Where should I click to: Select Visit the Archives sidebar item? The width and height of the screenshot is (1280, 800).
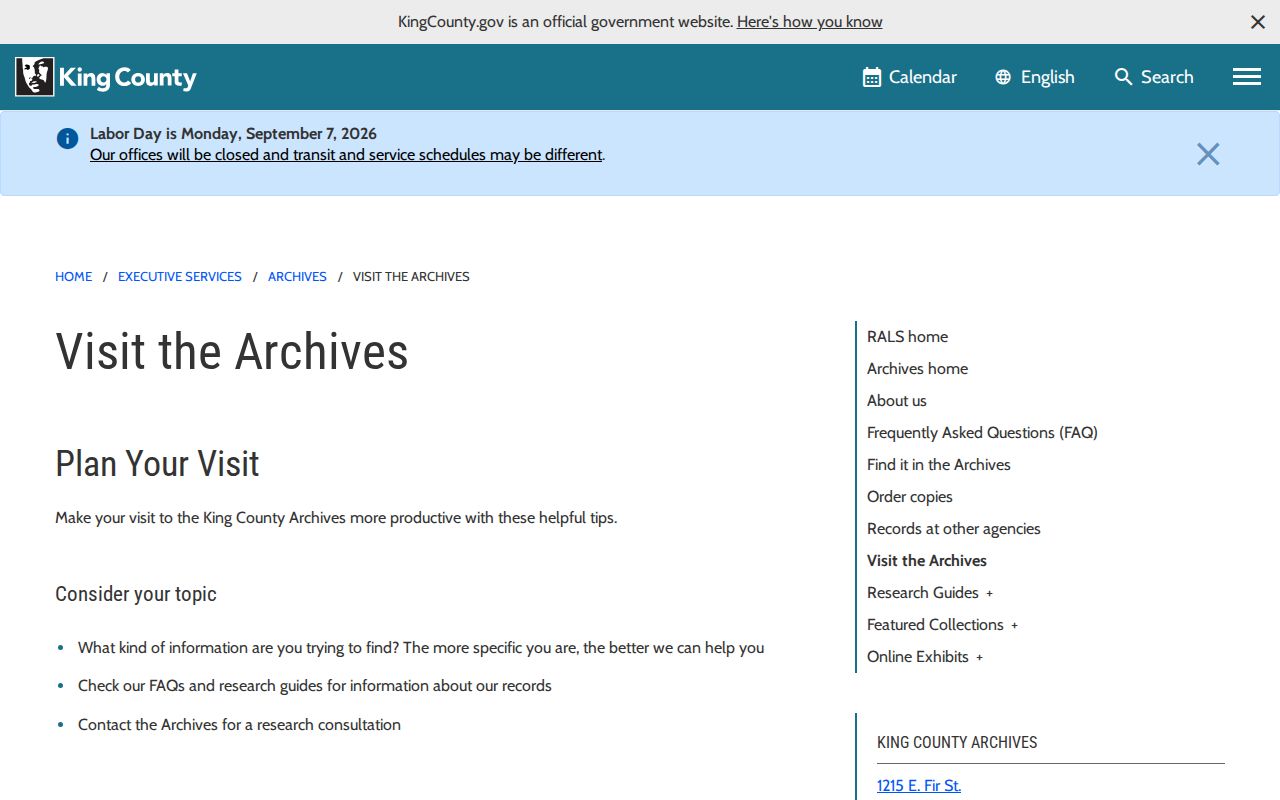coord(927,561)
